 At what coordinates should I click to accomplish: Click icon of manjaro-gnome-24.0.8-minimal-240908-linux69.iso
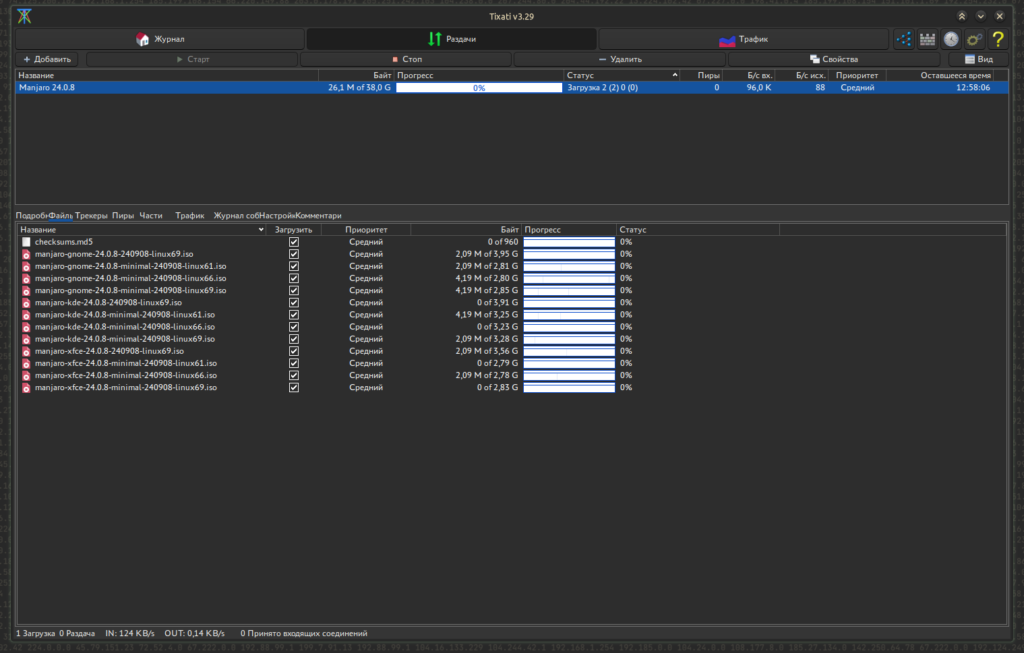[x=26, y=291]
